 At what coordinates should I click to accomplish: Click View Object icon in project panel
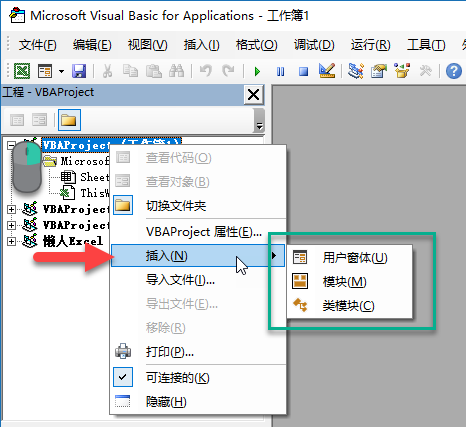pyautogui.click(x=39, y=120)
